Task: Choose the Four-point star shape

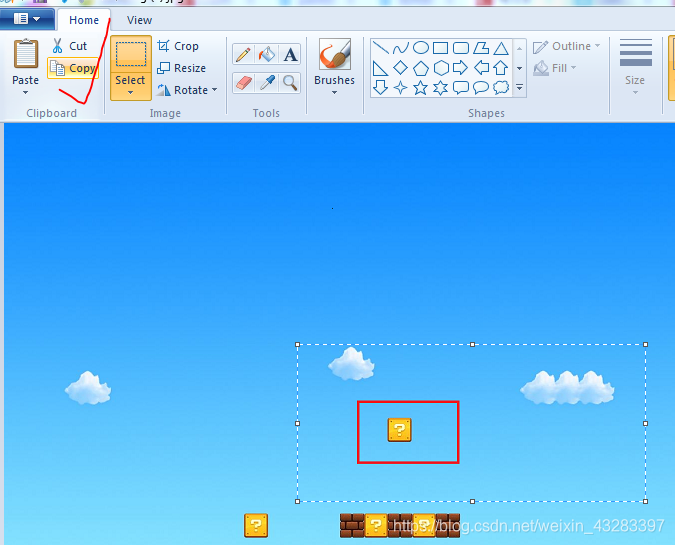Action: [401, 87]
